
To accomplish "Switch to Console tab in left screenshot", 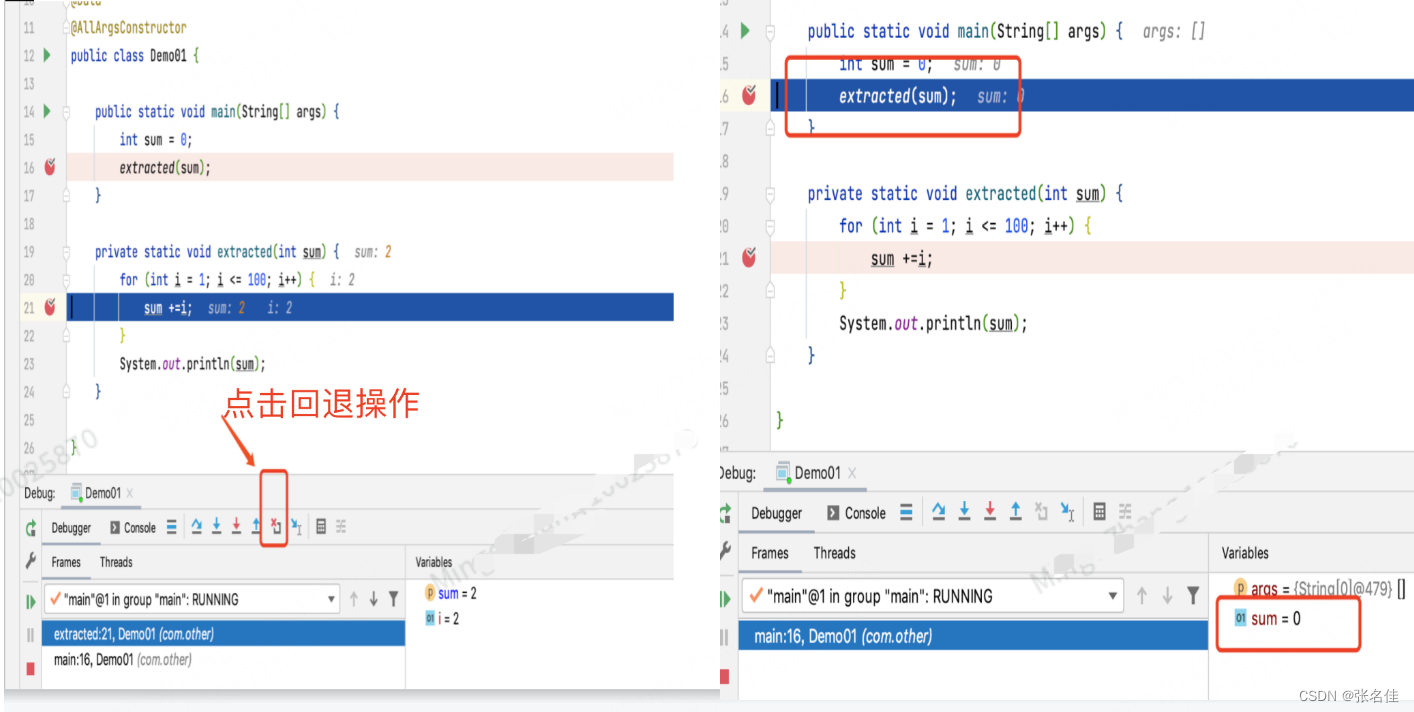I will point(132,528).
